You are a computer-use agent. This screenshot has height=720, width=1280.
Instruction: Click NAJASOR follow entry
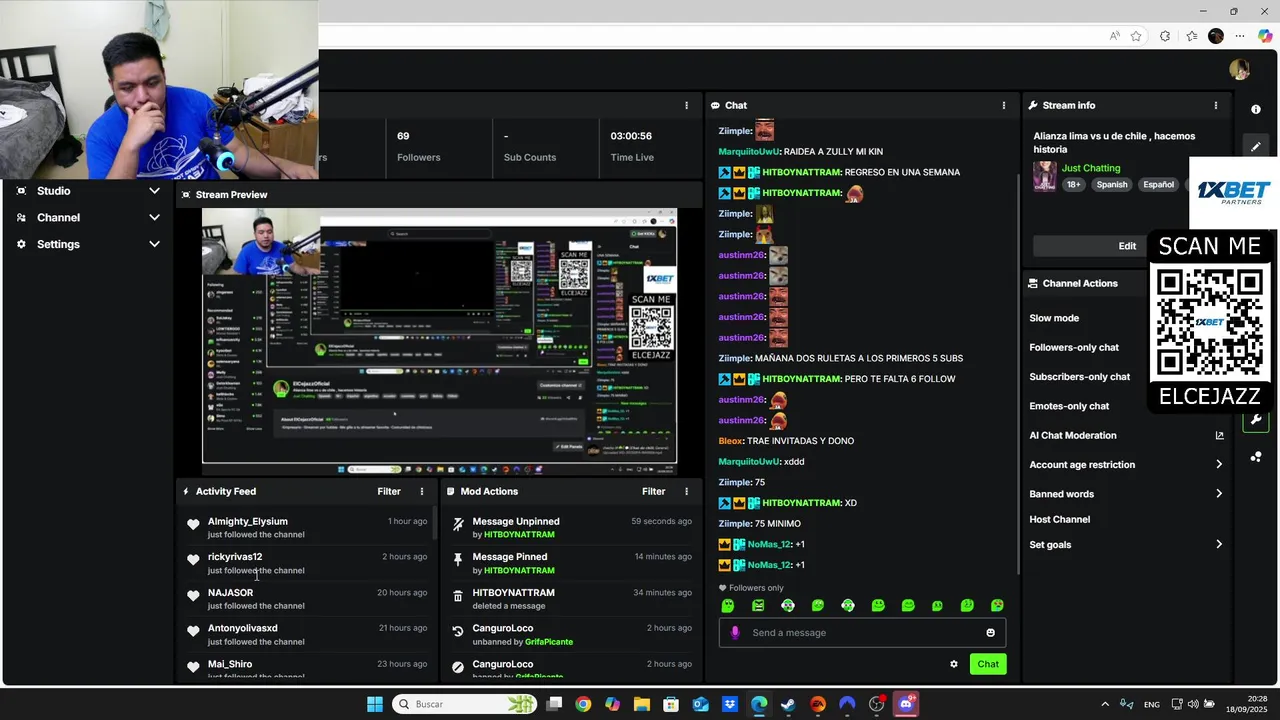pyautogui.click(x=306, y=599)
